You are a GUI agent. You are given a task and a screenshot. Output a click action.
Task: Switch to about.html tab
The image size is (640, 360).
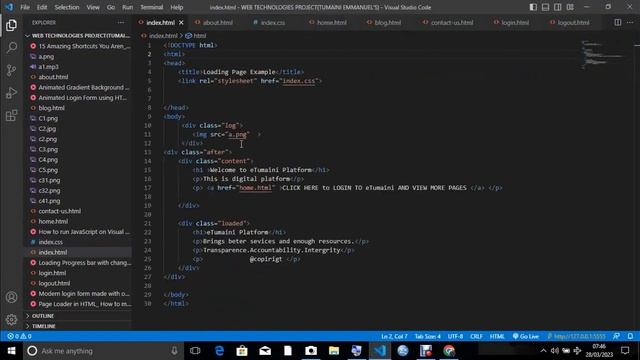[217, 22]
